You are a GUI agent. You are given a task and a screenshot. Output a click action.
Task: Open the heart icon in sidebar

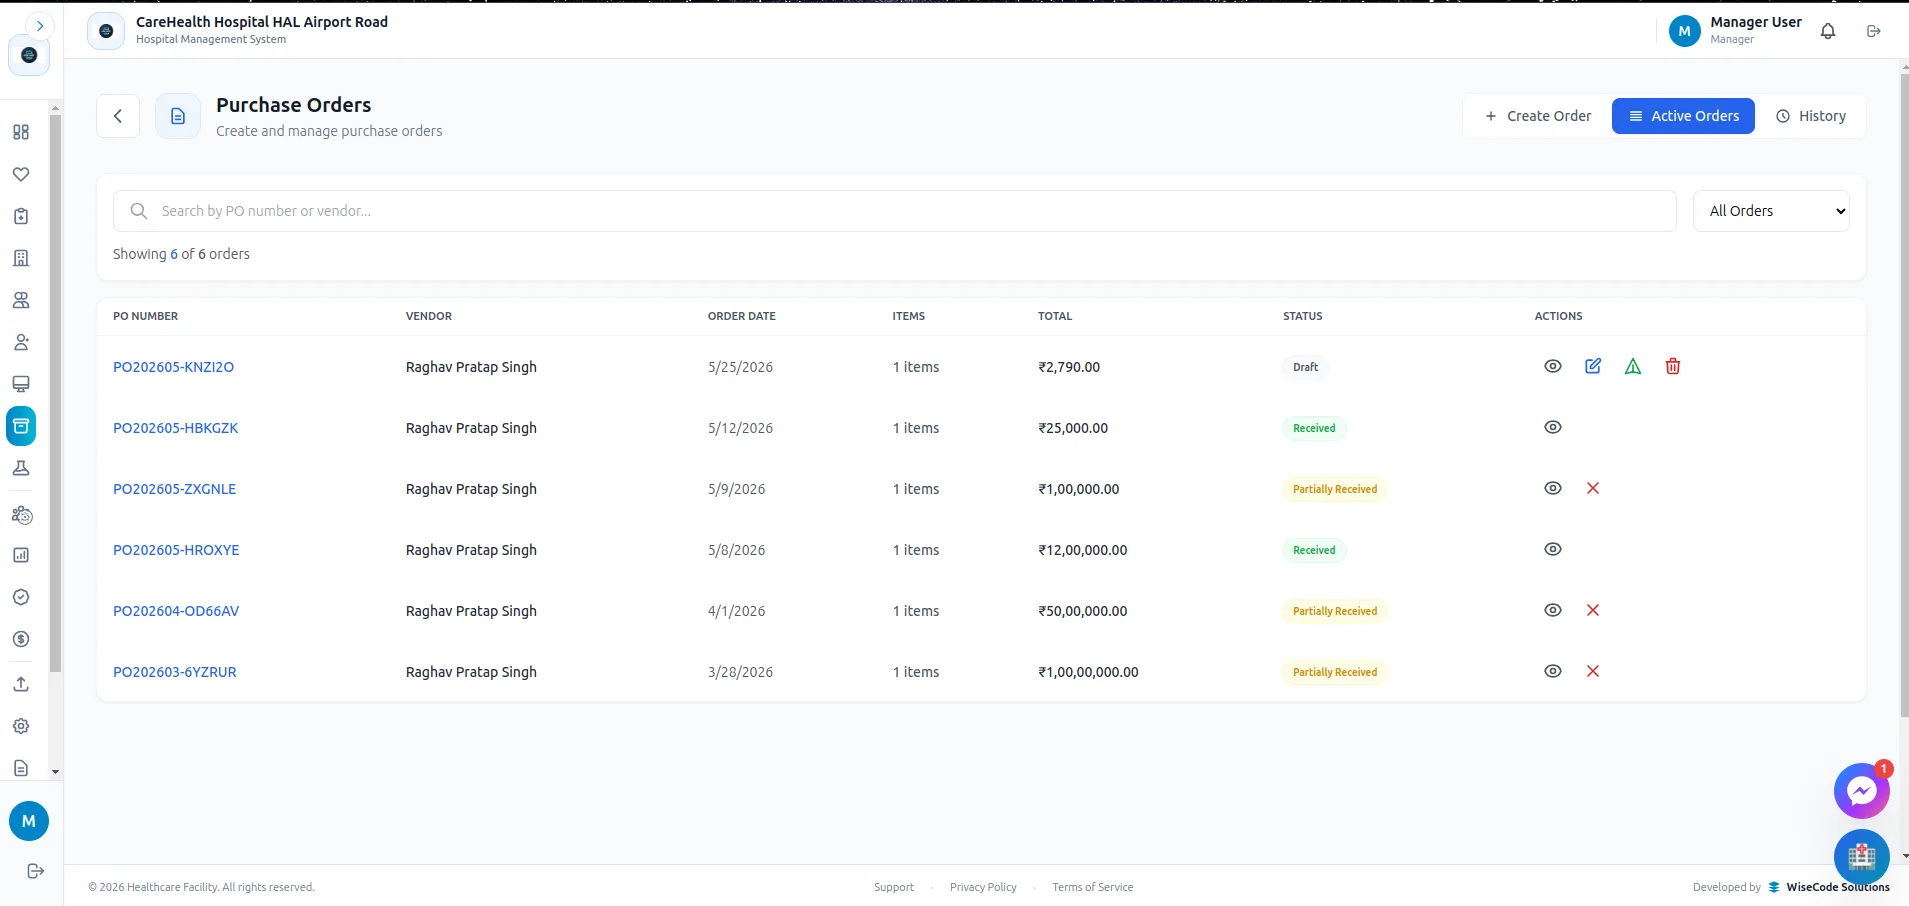point(21,174)
